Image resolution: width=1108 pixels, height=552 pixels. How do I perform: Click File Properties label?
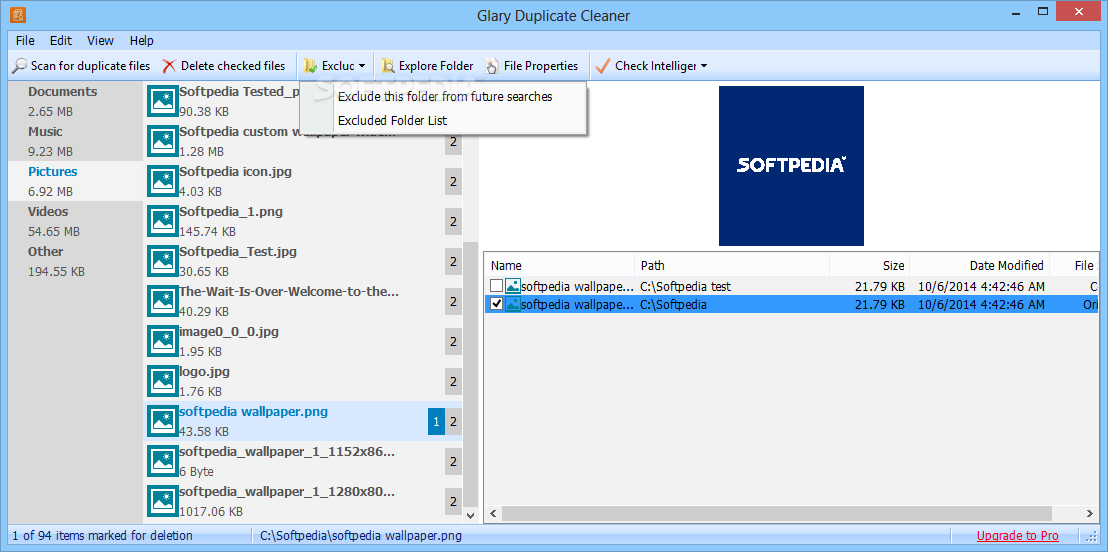[x=541, y=66]
